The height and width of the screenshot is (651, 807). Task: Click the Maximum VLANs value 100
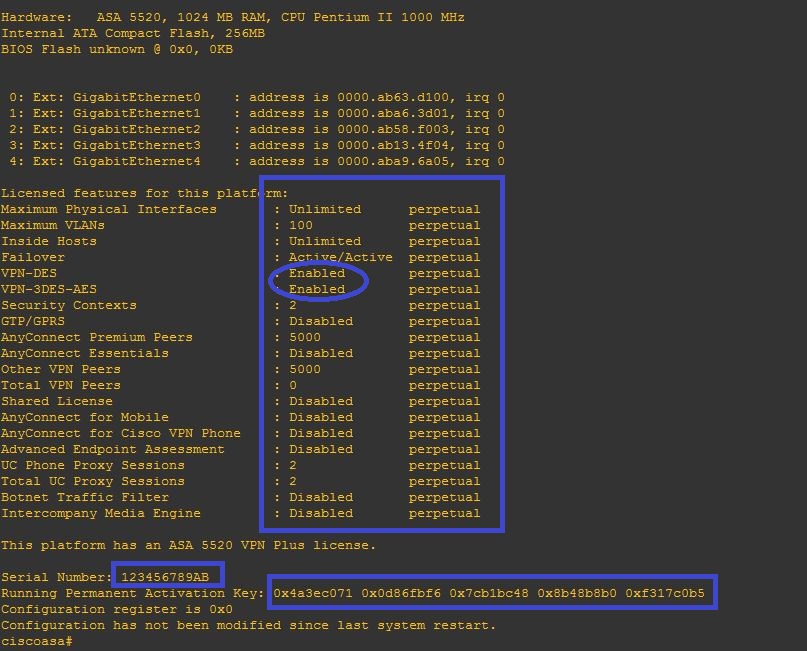301,225
